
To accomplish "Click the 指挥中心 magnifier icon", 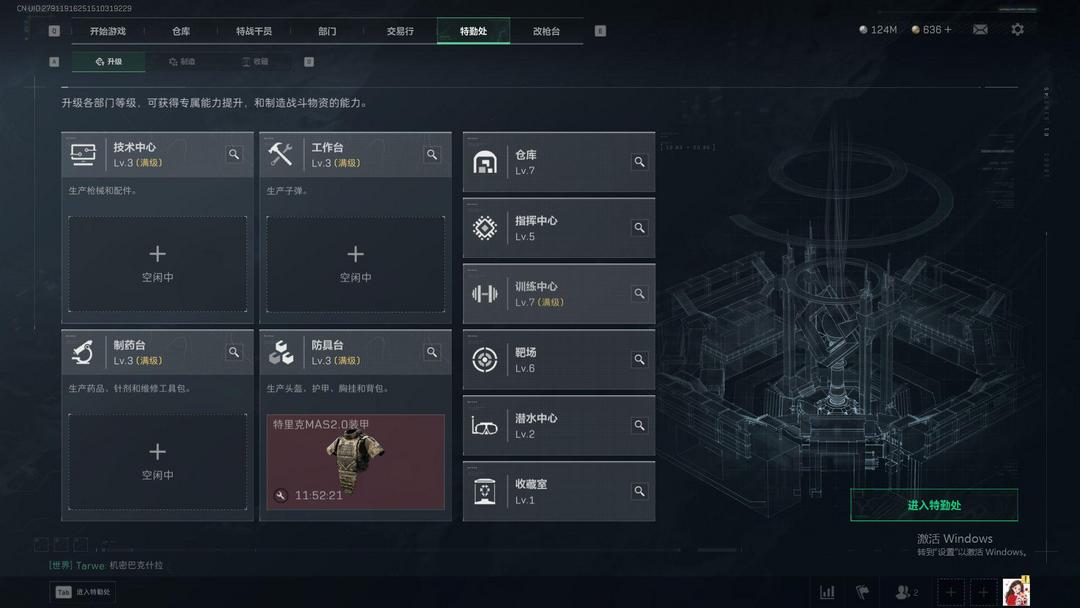I will 639,228.
